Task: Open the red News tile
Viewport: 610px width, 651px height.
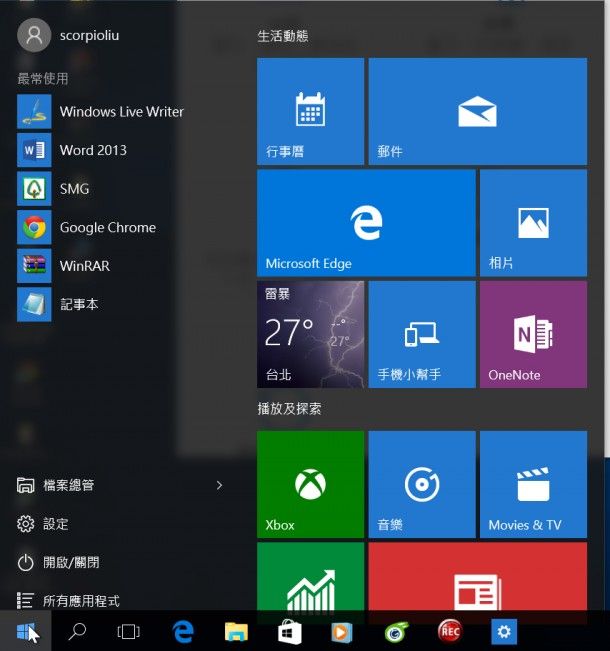Action: pyautogui.click(x=478, y=576)
